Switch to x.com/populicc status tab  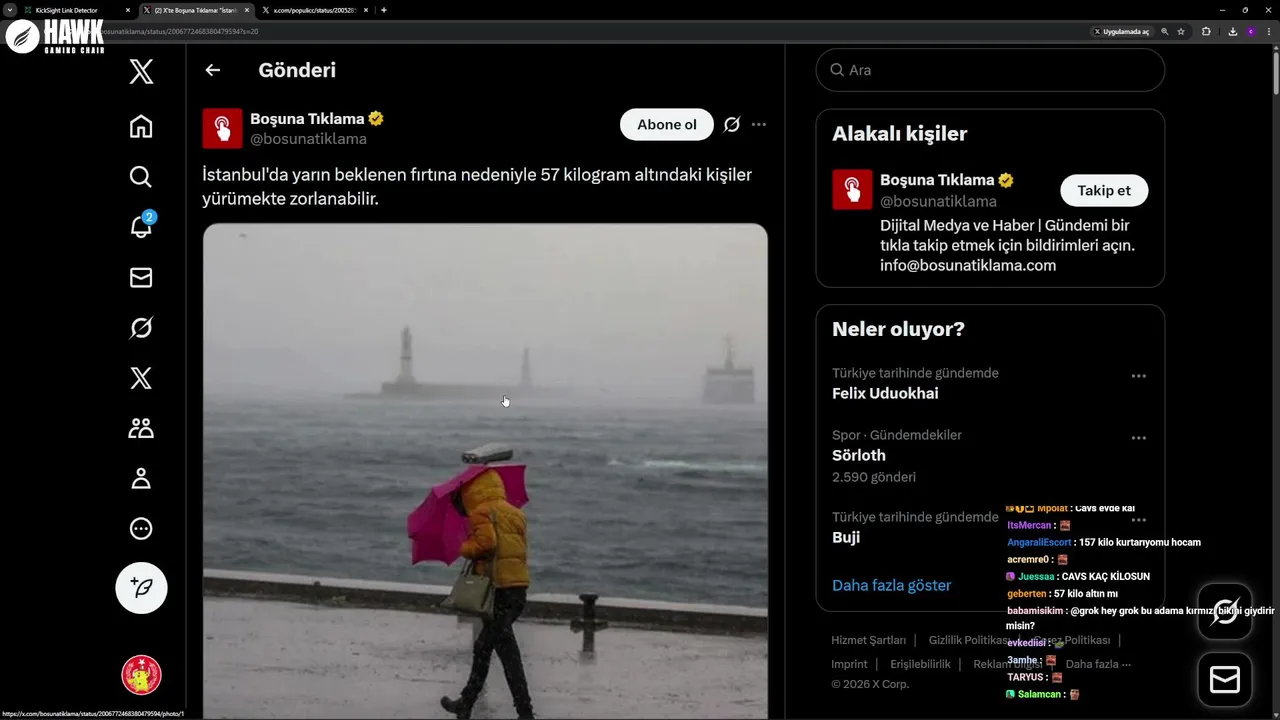point(314,10)
